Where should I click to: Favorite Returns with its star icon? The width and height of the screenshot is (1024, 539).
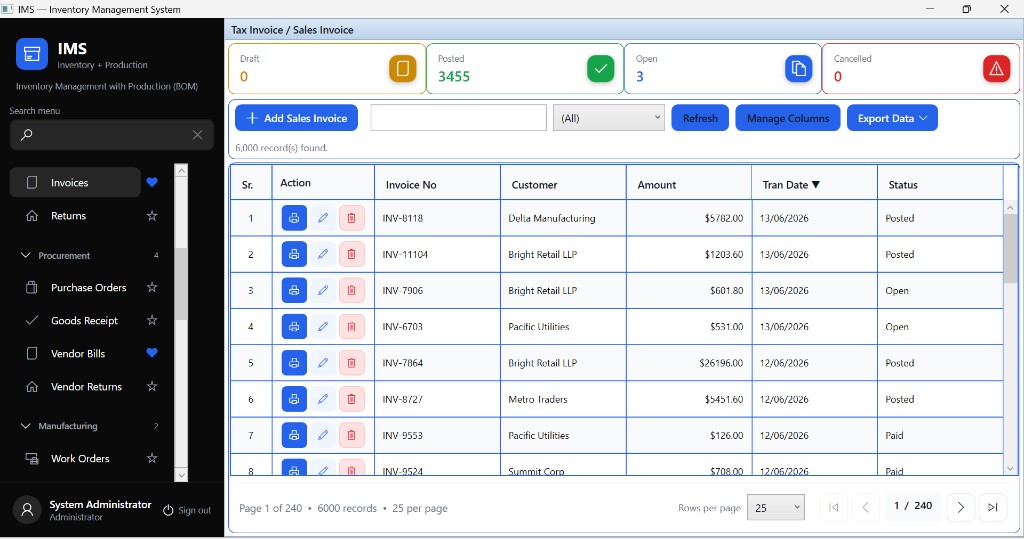pos(152,216)
